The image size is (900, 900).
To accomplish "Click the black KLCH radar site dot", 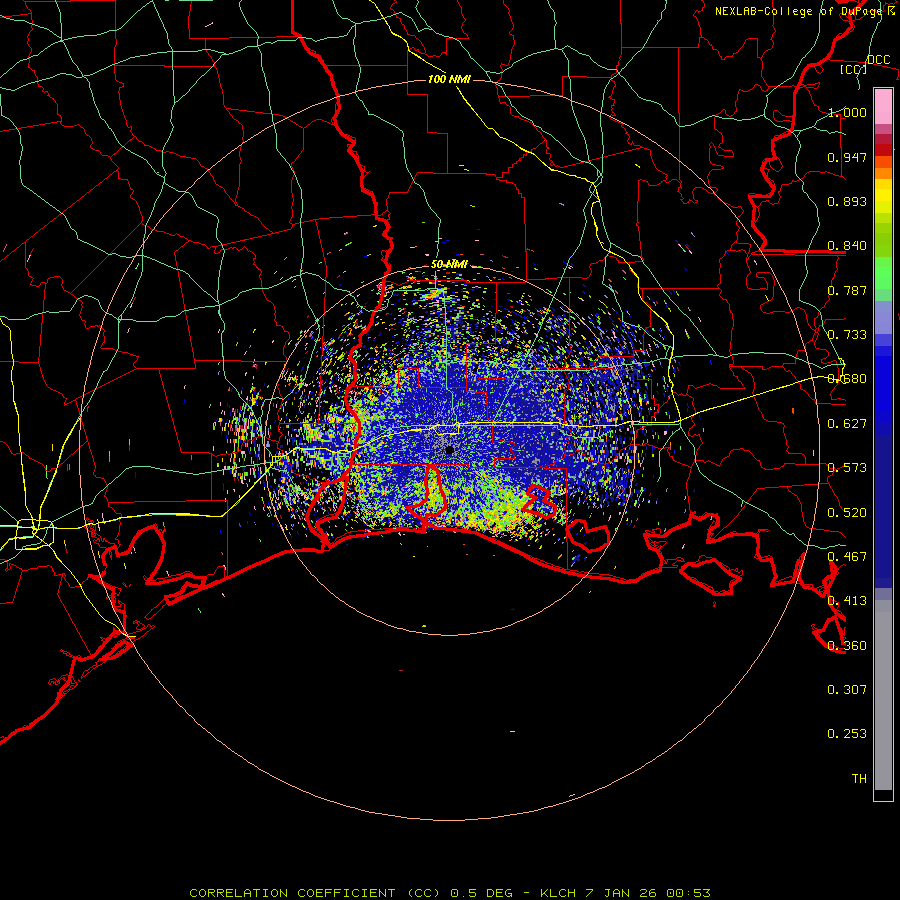I will tap(450, 450).
